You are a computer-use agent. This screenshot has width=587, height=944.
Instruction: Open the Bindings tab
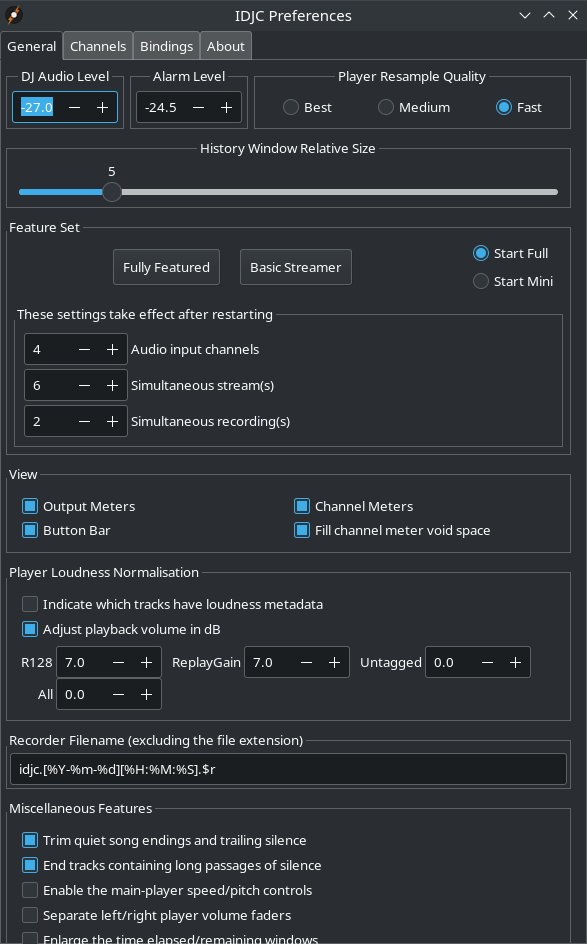click(166, 46)
